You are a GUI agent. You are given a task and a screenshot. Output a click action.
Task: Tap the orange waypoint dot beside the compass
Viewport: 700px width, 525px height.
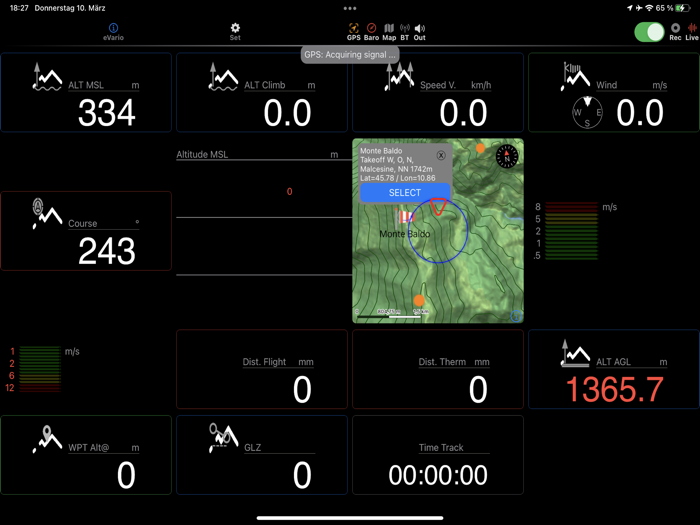(x=480, y=148)
